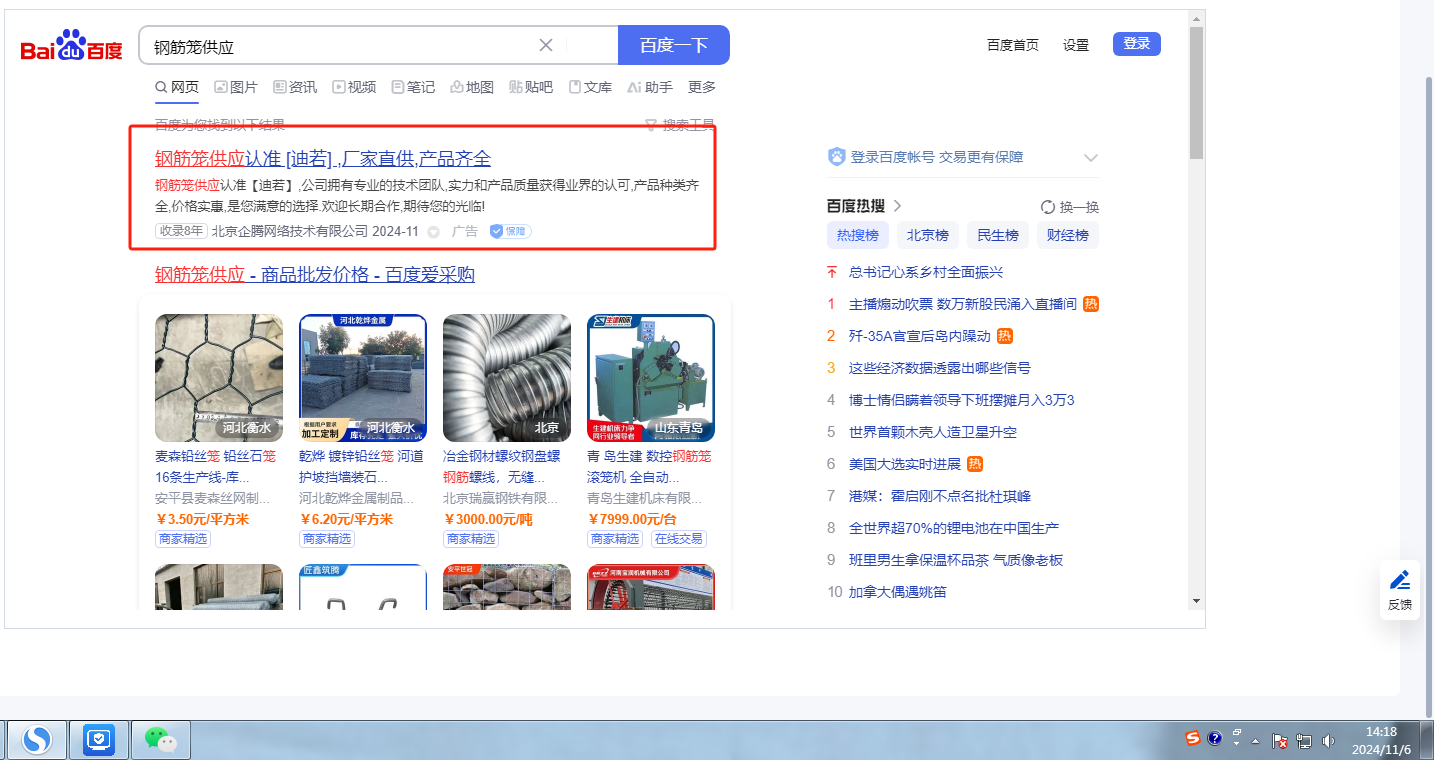The width and height of the screenshot is (1434, 760).
Task: Open ad result 钢筋笼供应认准 [迪若]
Action: coord(323,158)
